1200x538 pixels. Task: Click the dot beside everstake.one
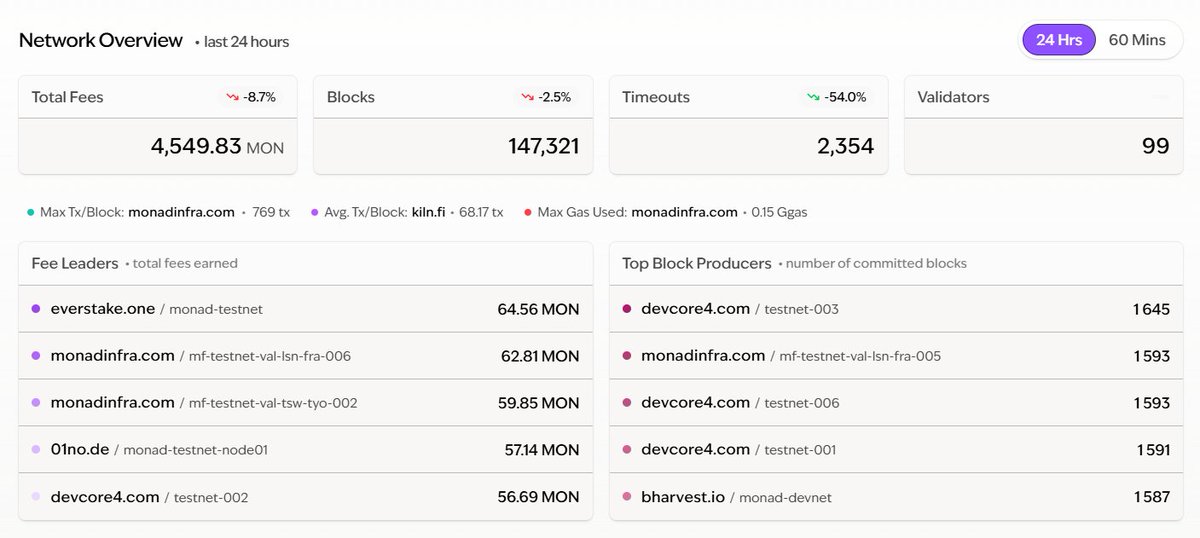[36, 309]
